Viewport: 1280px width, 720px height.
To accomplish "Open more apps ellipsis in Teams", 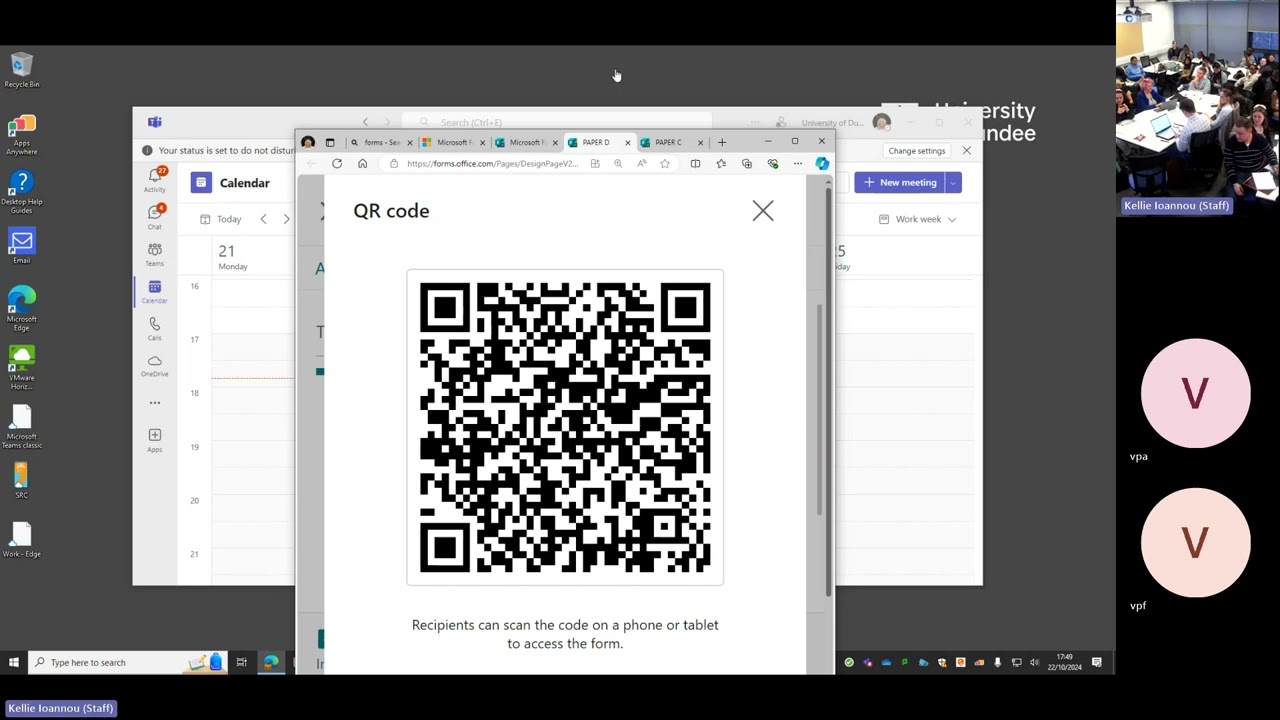I will tap(155, 403).
